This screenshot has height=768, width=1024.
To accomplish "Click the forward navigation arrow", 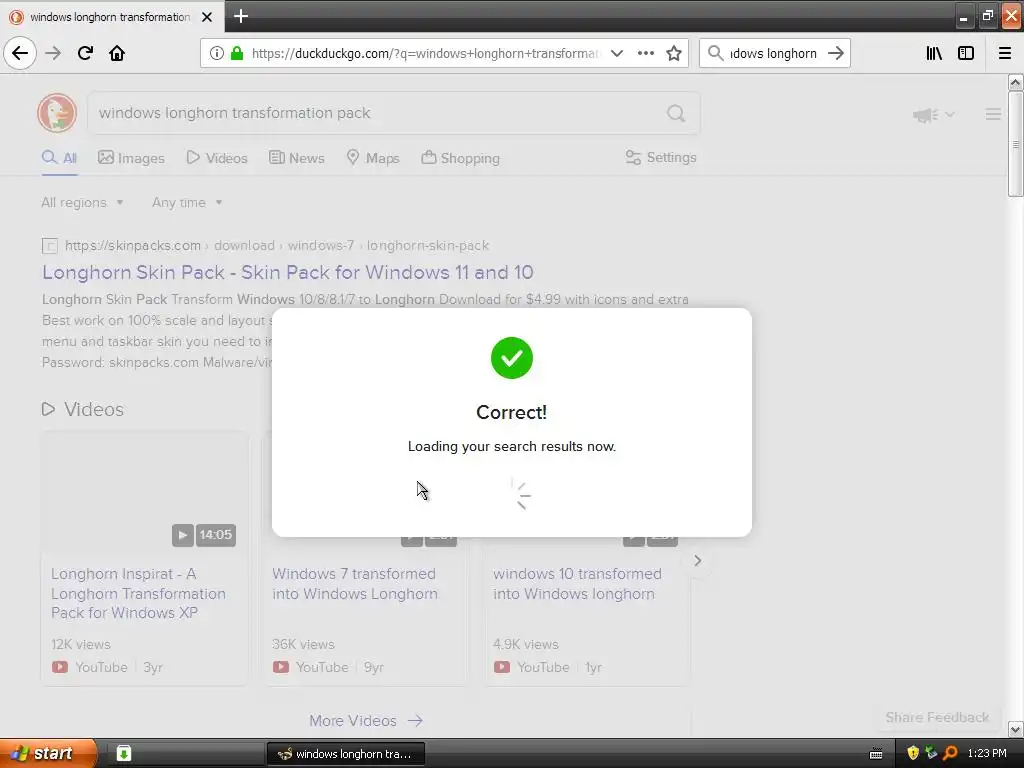I will pyautogui.click(x=53, y=53).
